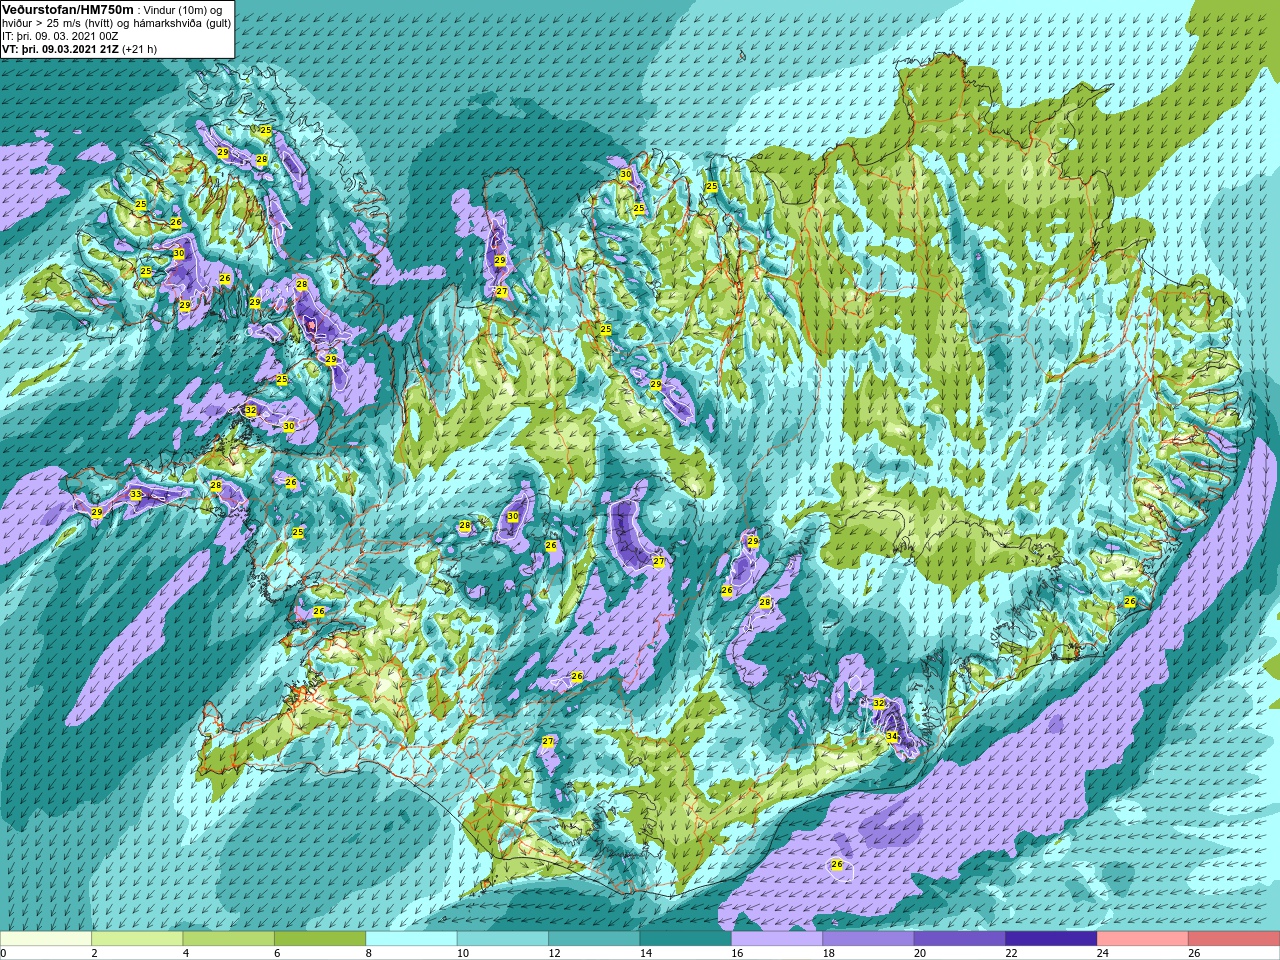Click the '22' tick on the color scale

1011,953
